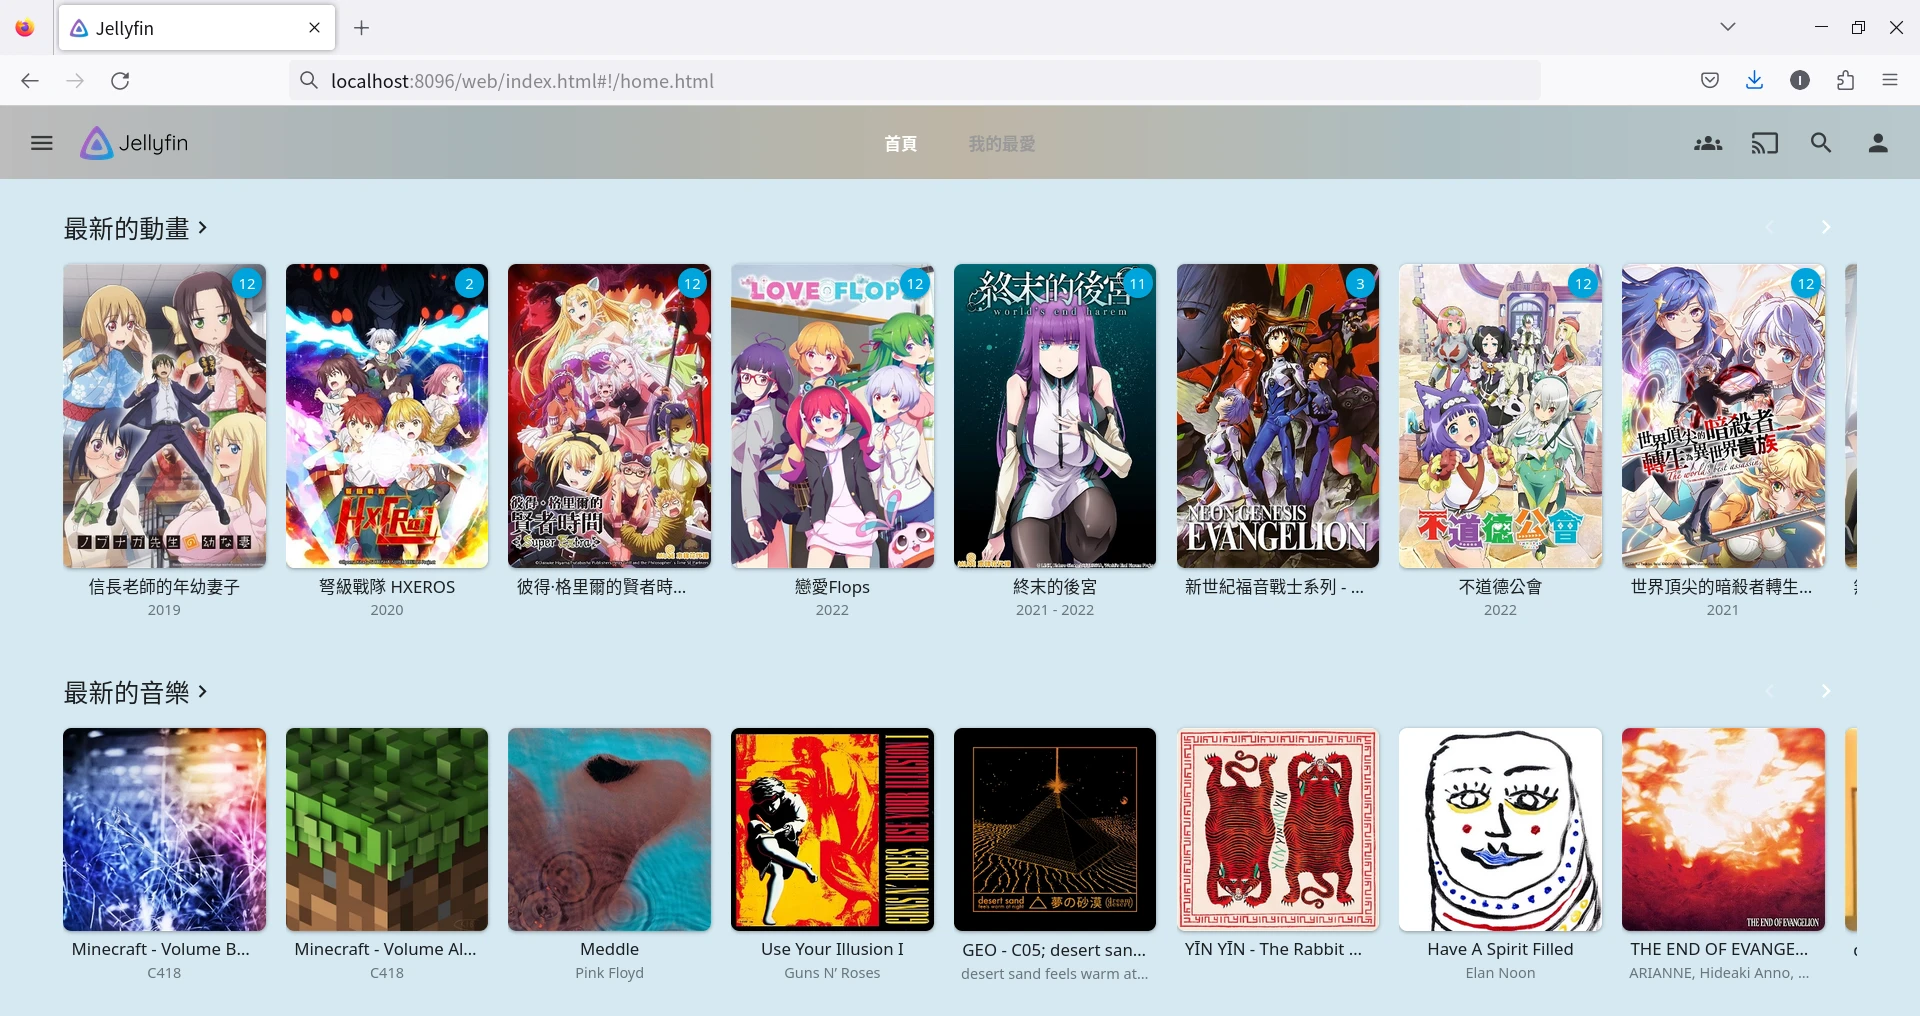Open the SyncPlay group icon
Image resolution: width=1920 pixels, height=1016 pixels.
1708,143
